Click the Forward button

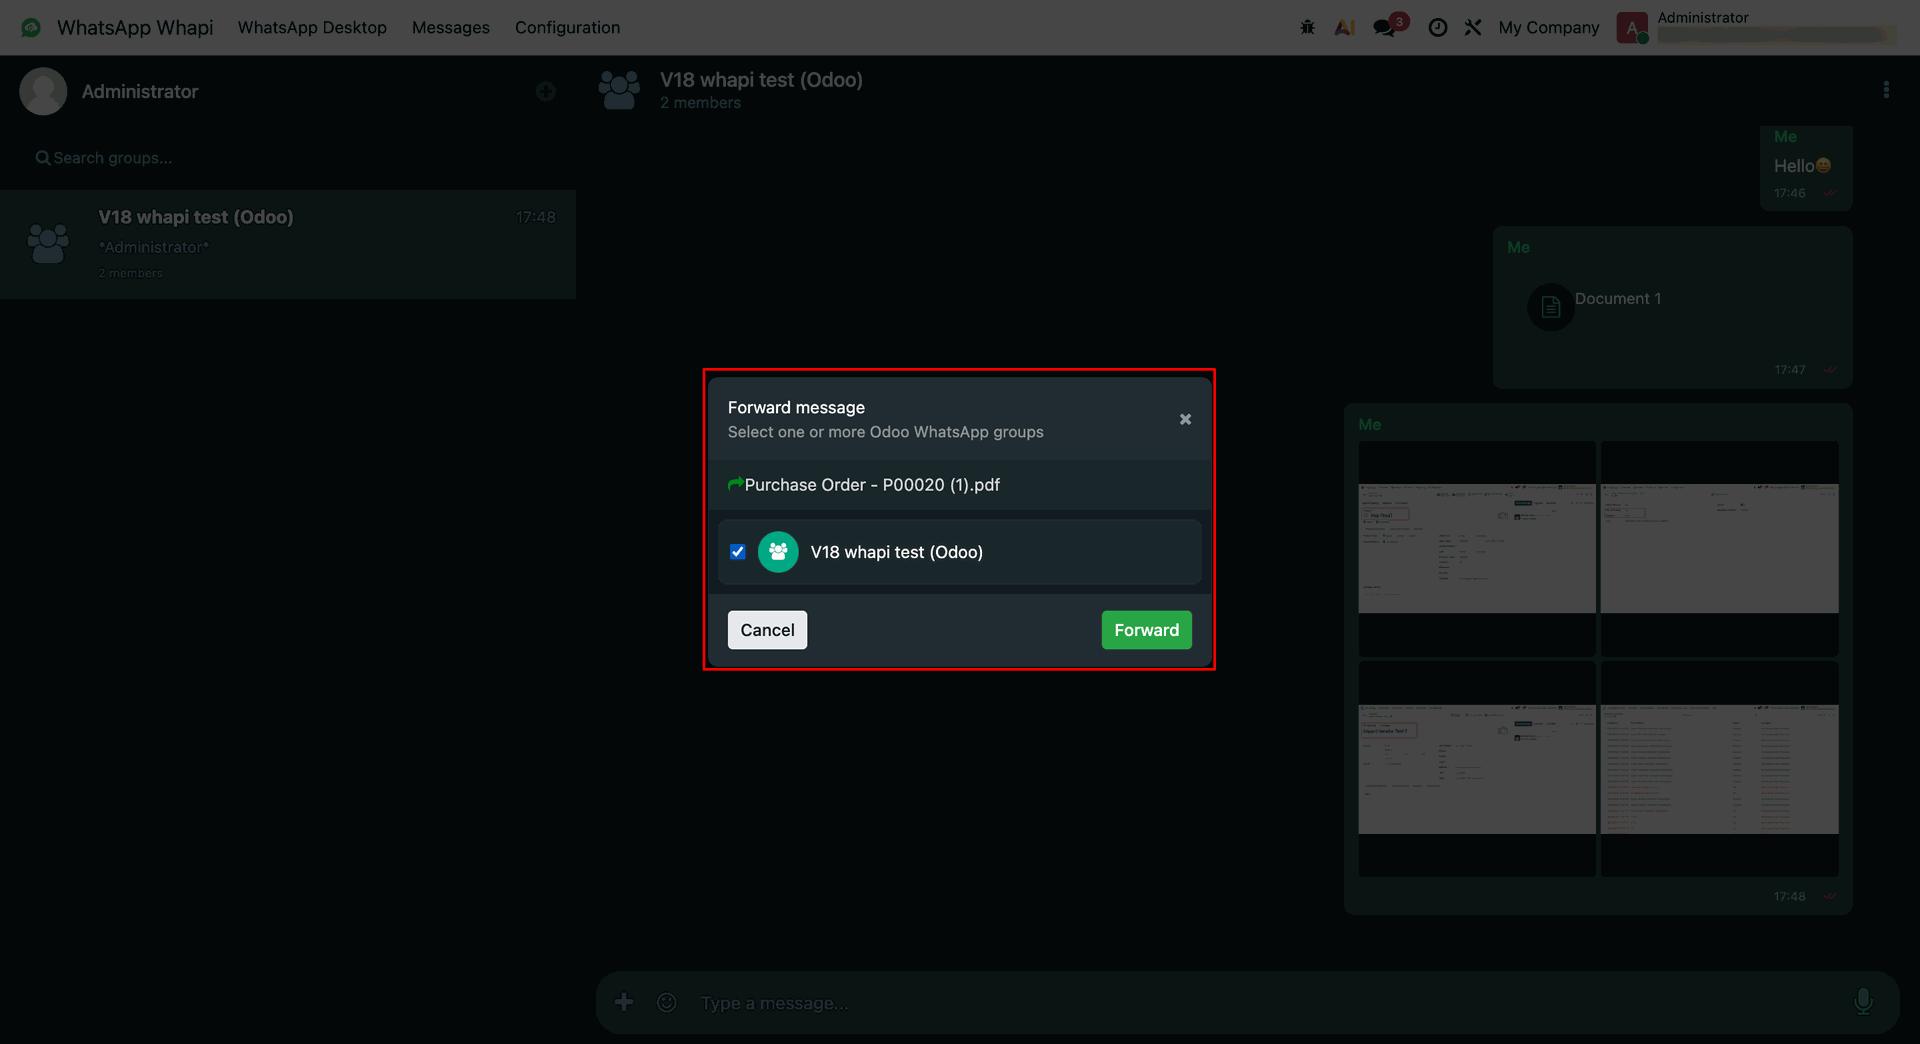pos(1146,630)
